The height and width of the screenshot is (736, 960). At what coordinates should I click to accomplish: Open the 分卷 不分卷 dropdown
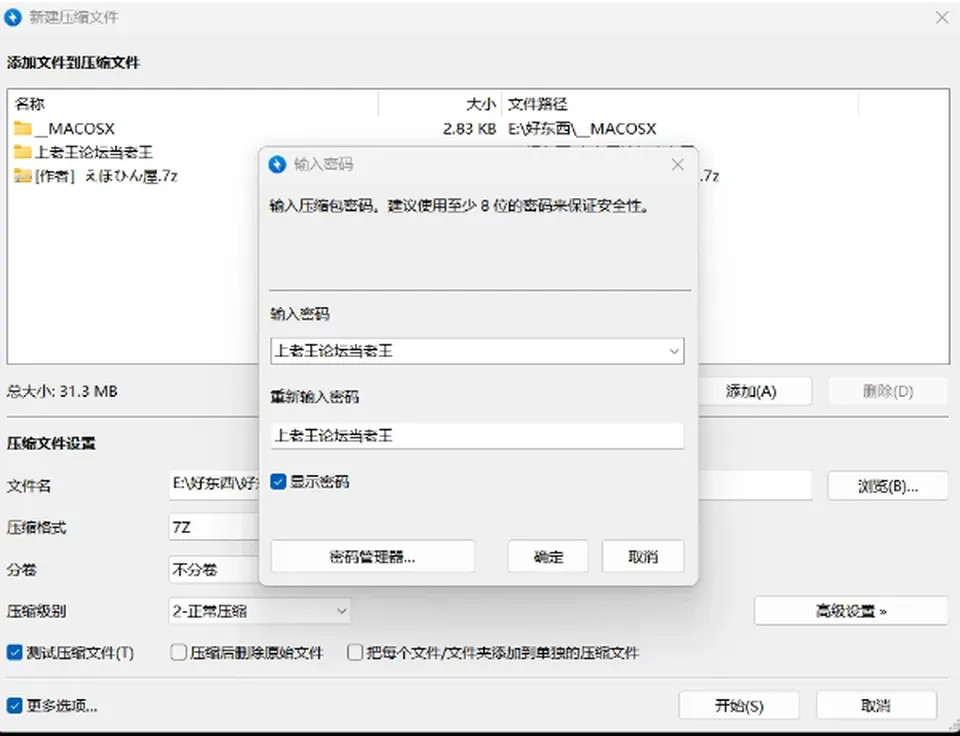tap(214, 569)
